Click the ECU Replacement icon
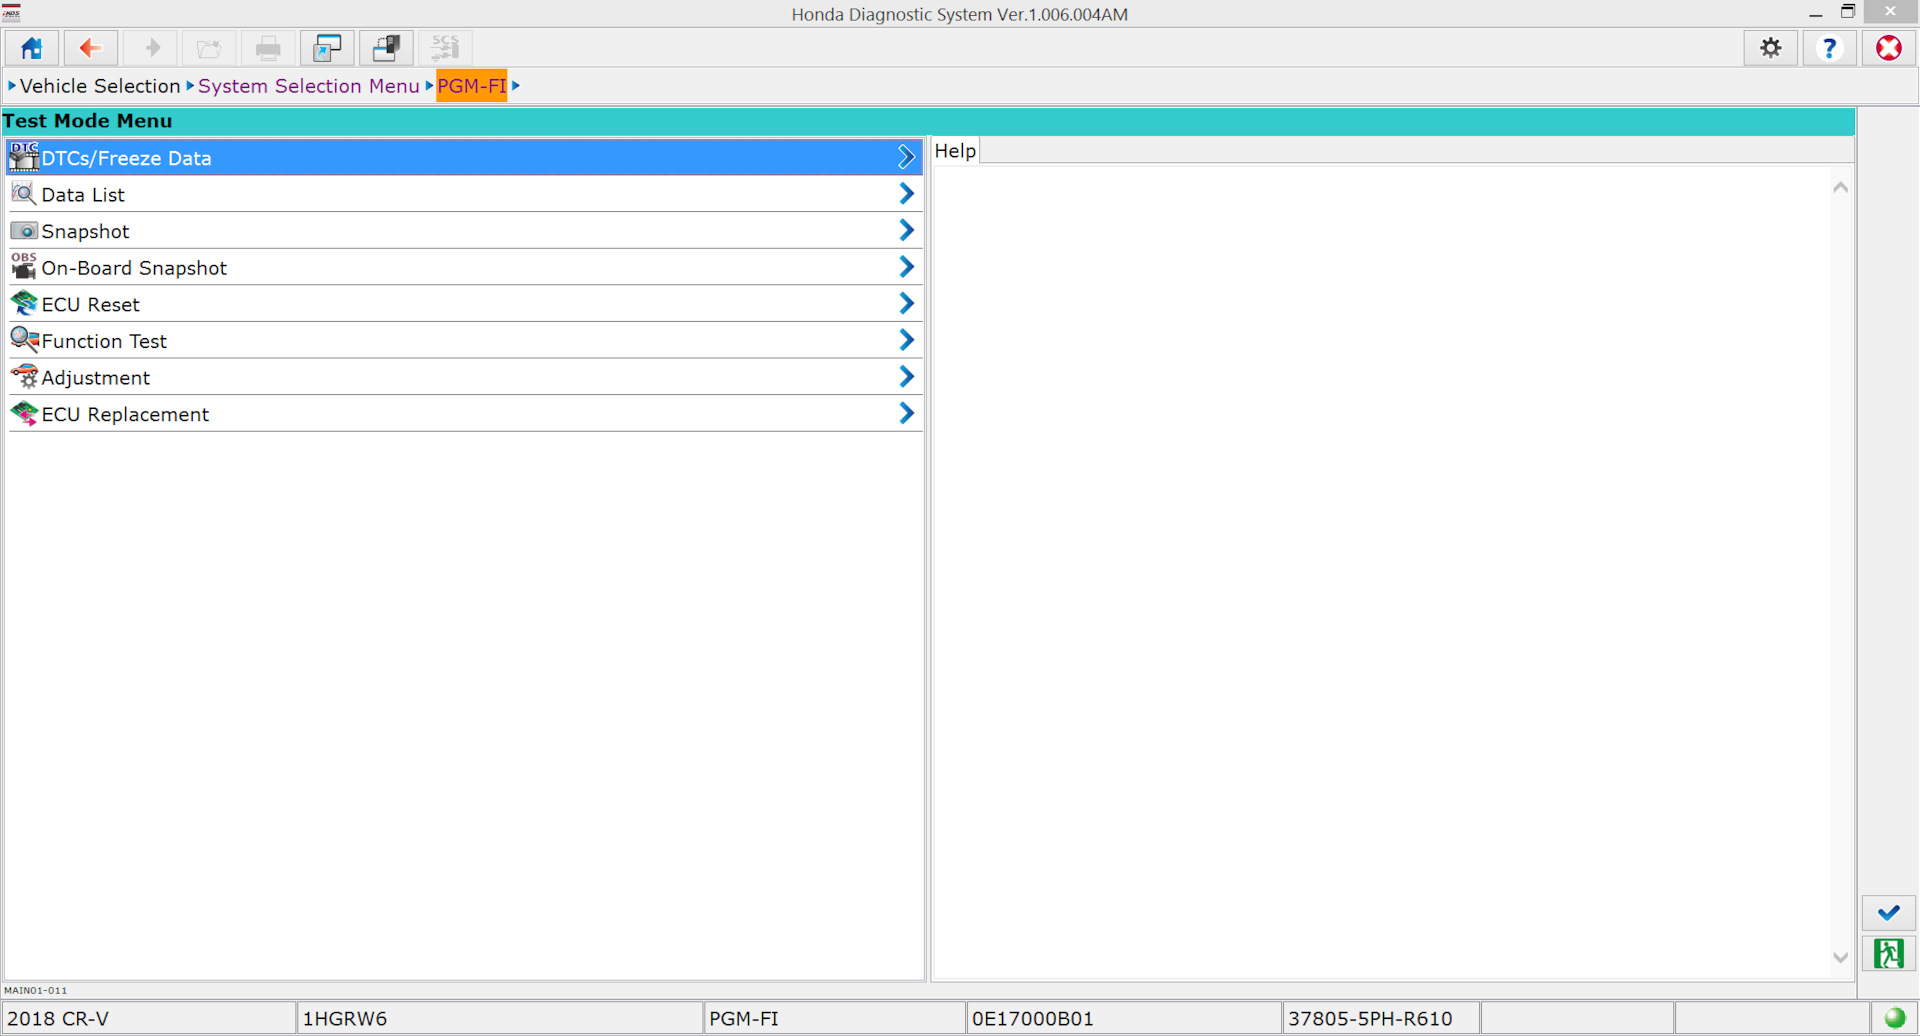This screenshot has width=1920, height=1036. [x=24, y=413]
